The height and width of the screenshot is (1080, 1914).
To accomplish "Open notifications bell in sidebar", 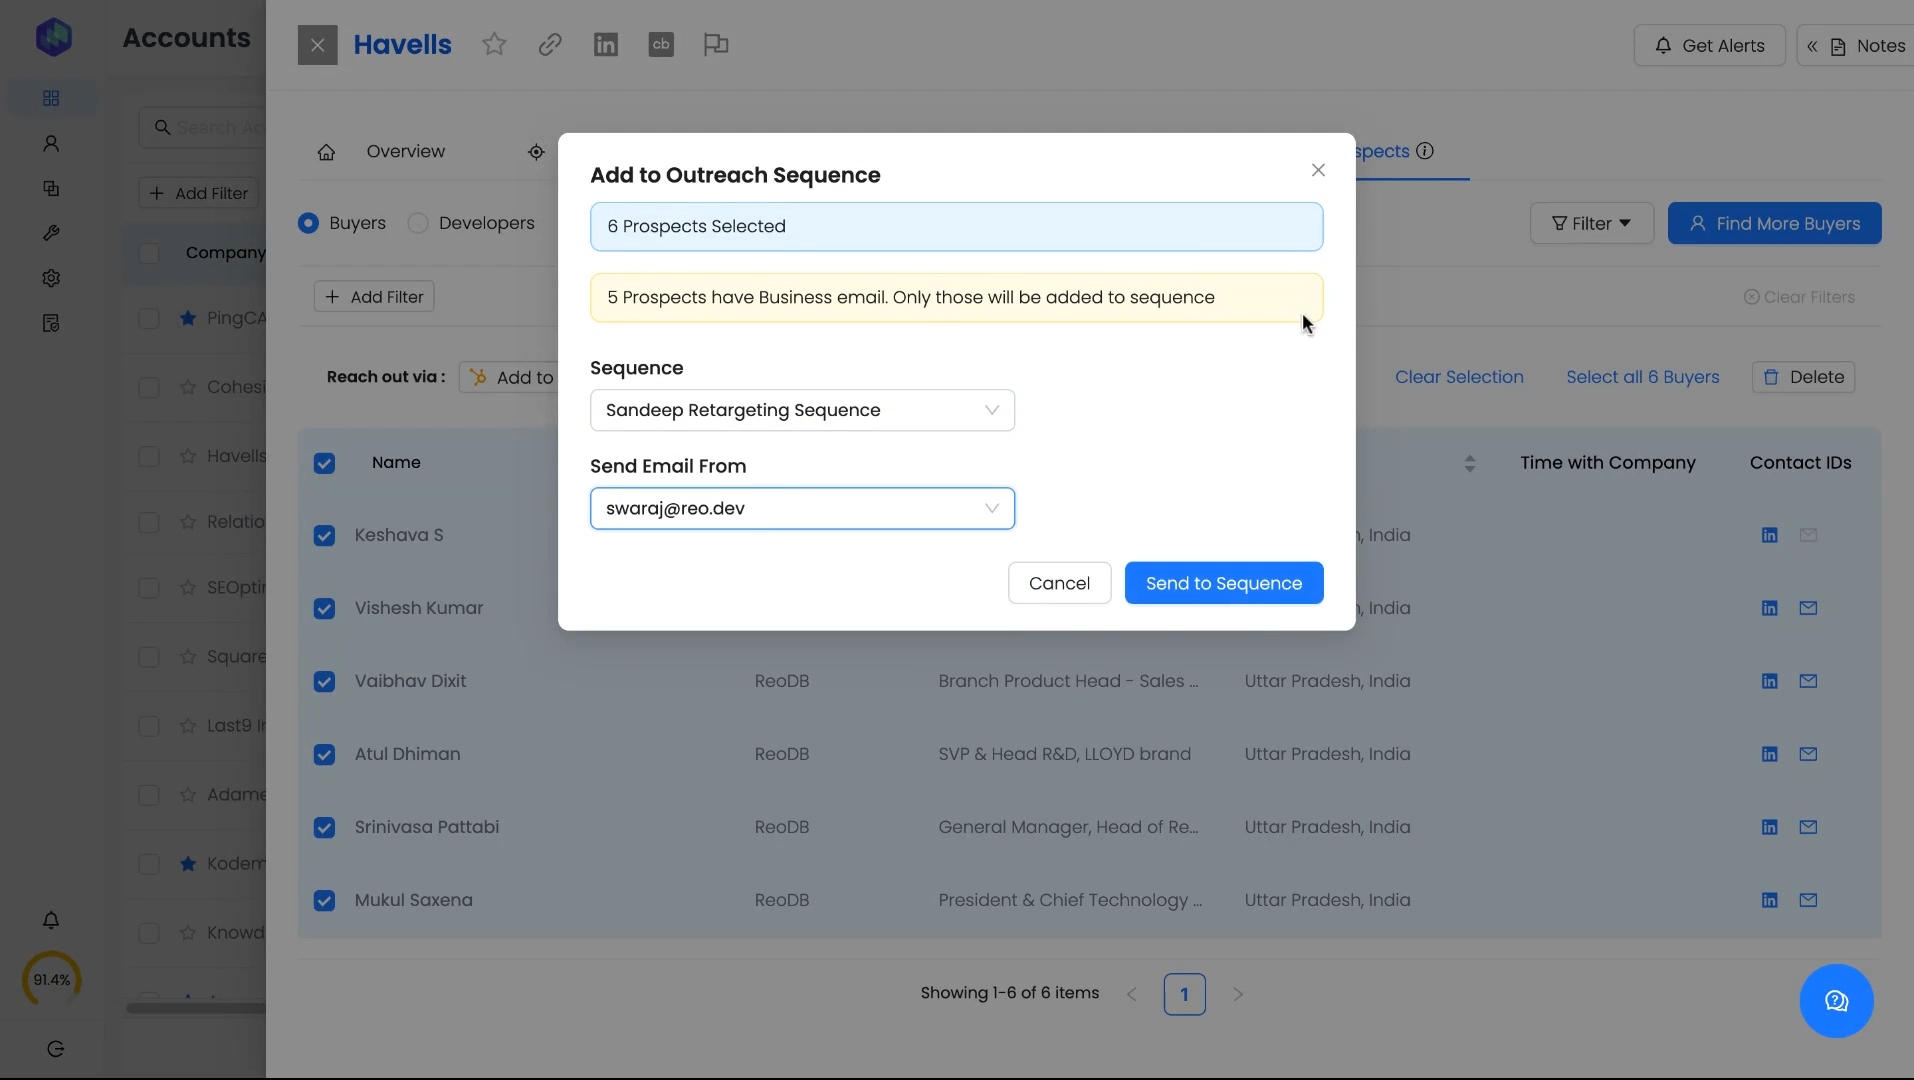I will coord(51,920).
